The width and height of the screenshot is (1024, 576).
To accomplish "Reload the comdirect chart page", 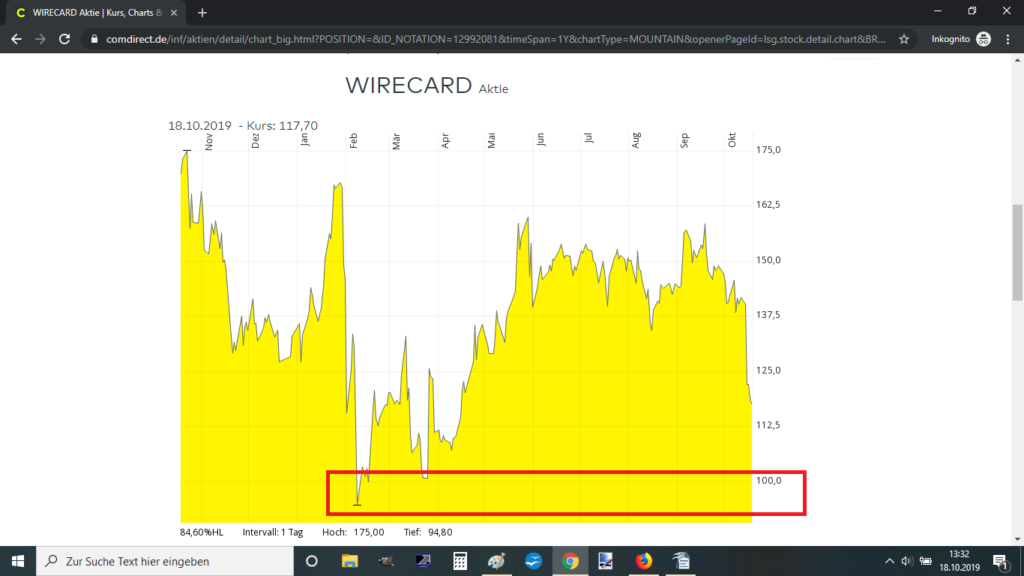I will [x=64, y=39].
